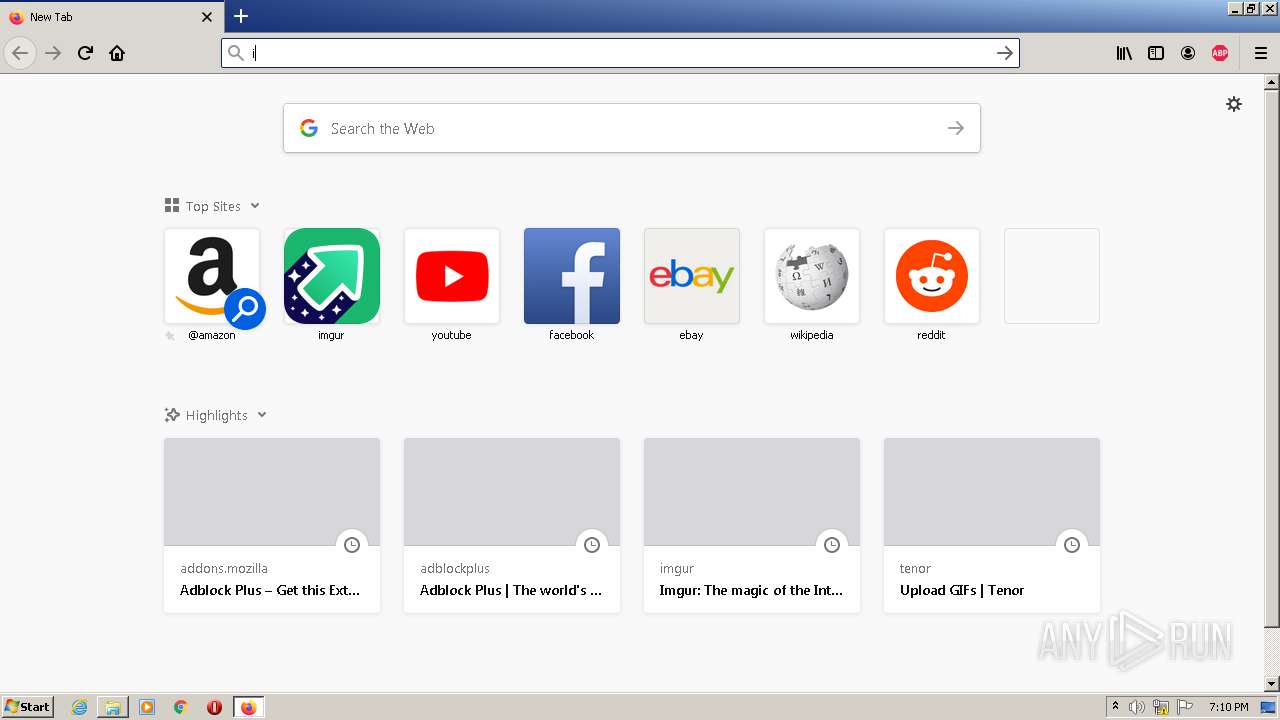1280x720 pixels.
Task: Click the wikipedia site label
Action: 812,335
